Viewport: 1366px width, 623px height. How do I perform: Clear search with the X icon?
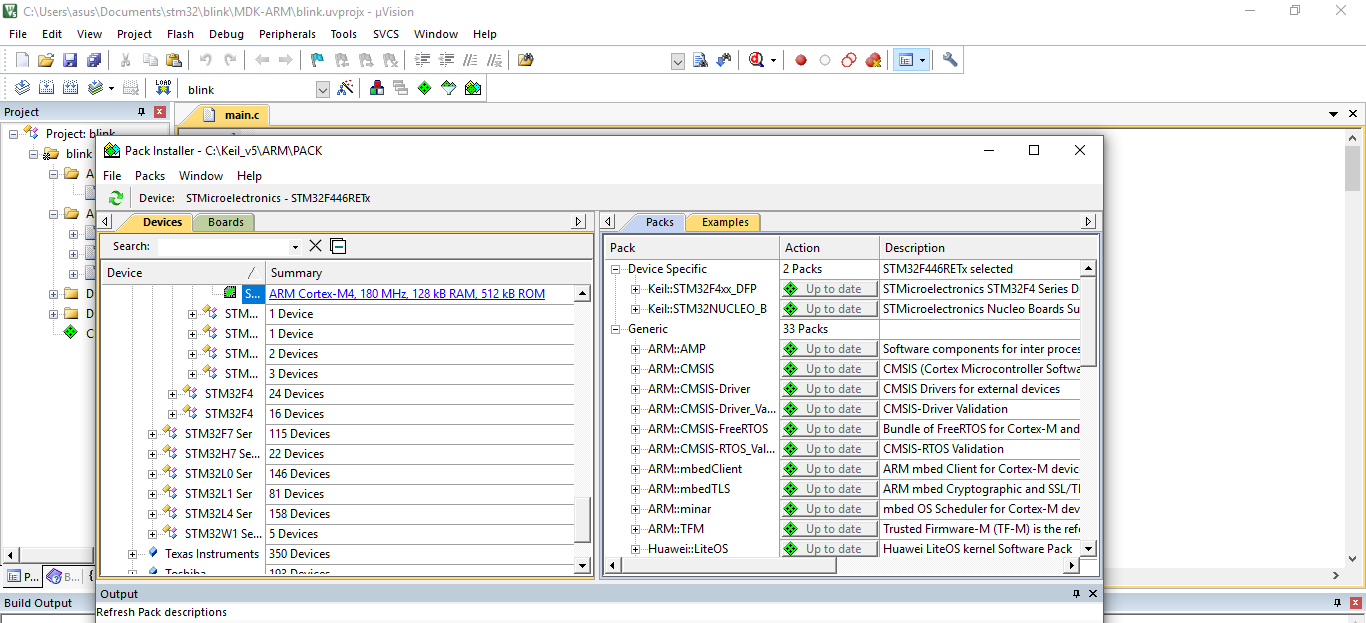(315, 246)
